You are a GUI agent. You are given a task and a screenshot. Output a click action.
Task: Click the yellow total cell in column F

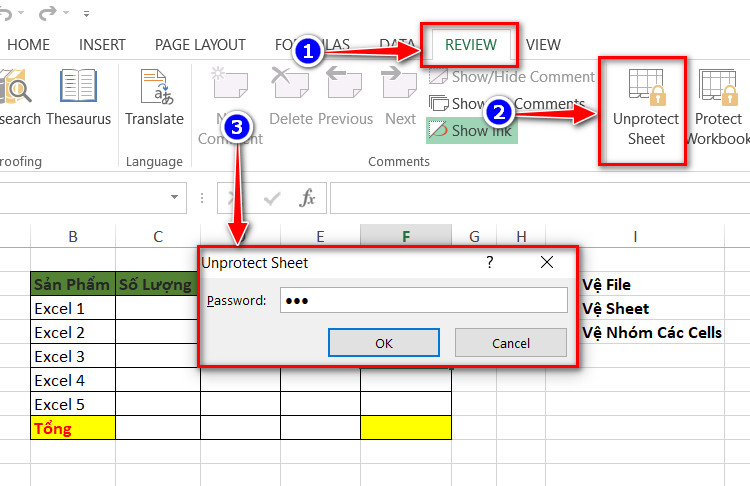[406, 428]
